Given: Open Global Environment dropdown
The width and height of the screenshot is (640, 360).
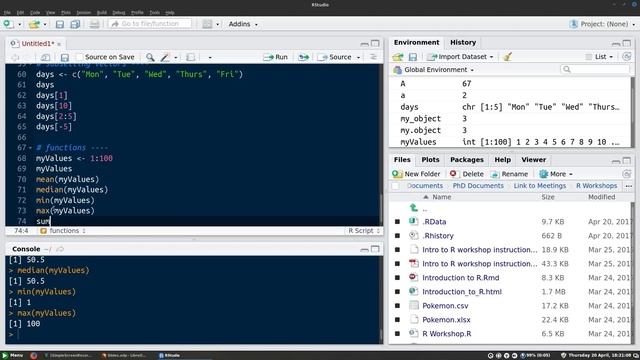Looking at the screenshot, I should (x=434, y=70).
